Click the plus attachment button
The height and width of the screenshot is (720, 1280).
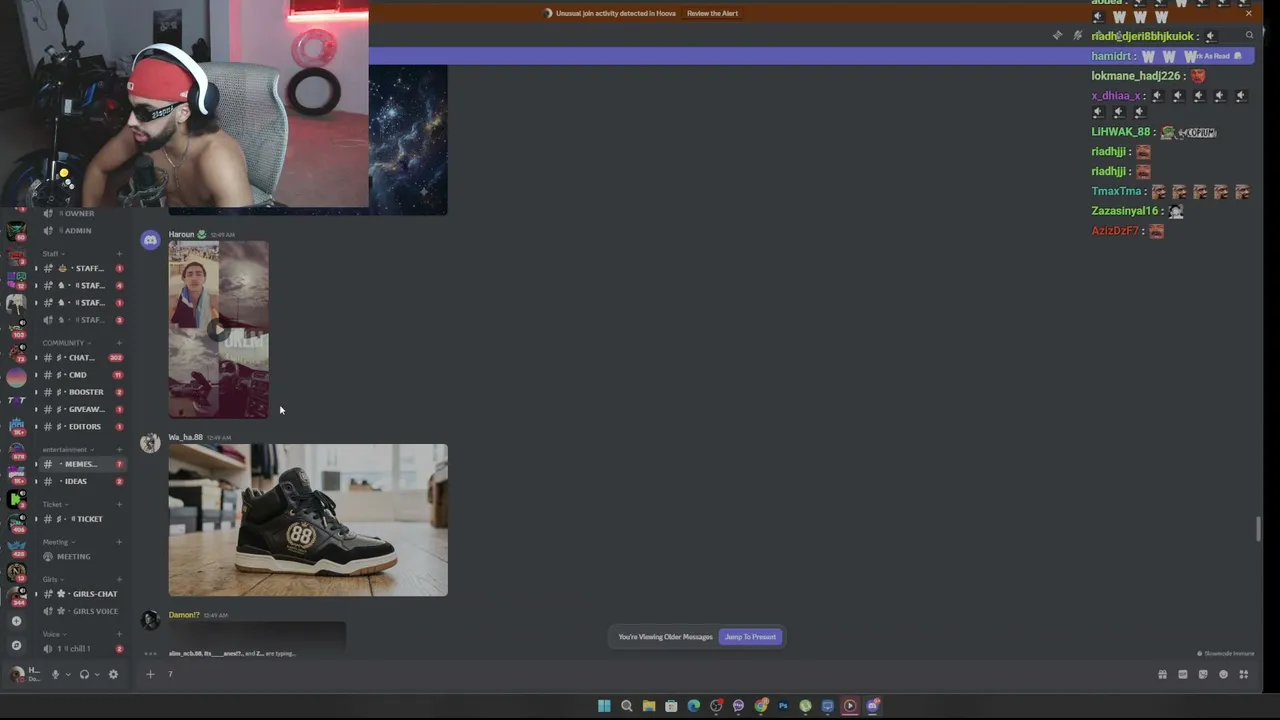150,674
